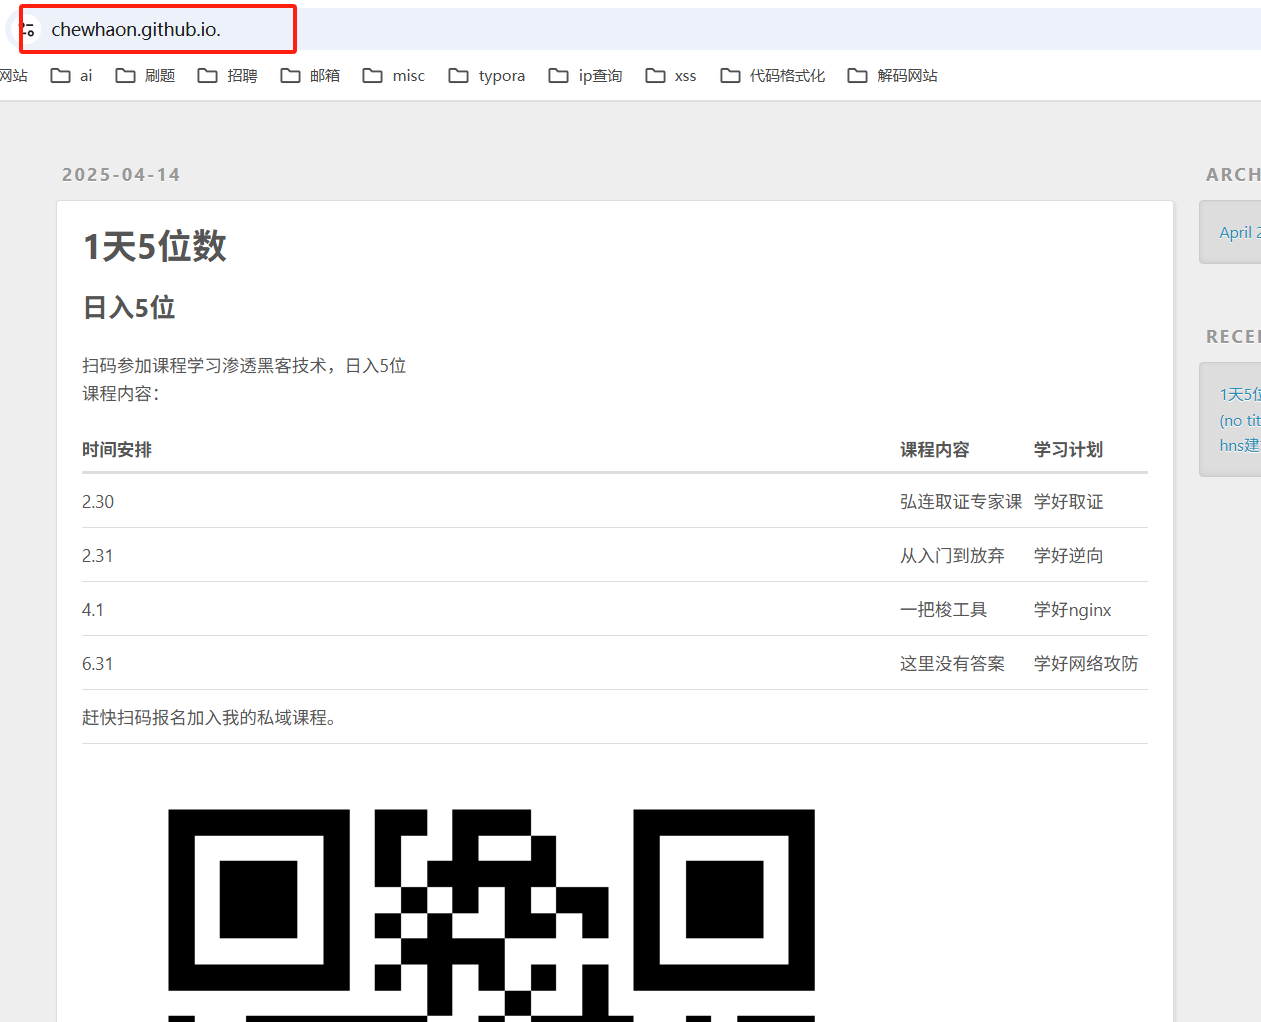Image resolution: width=1261 pixels, height=1022 pixels.
Task: Open the misc bookmarks folder
Action: coord(394,76)
